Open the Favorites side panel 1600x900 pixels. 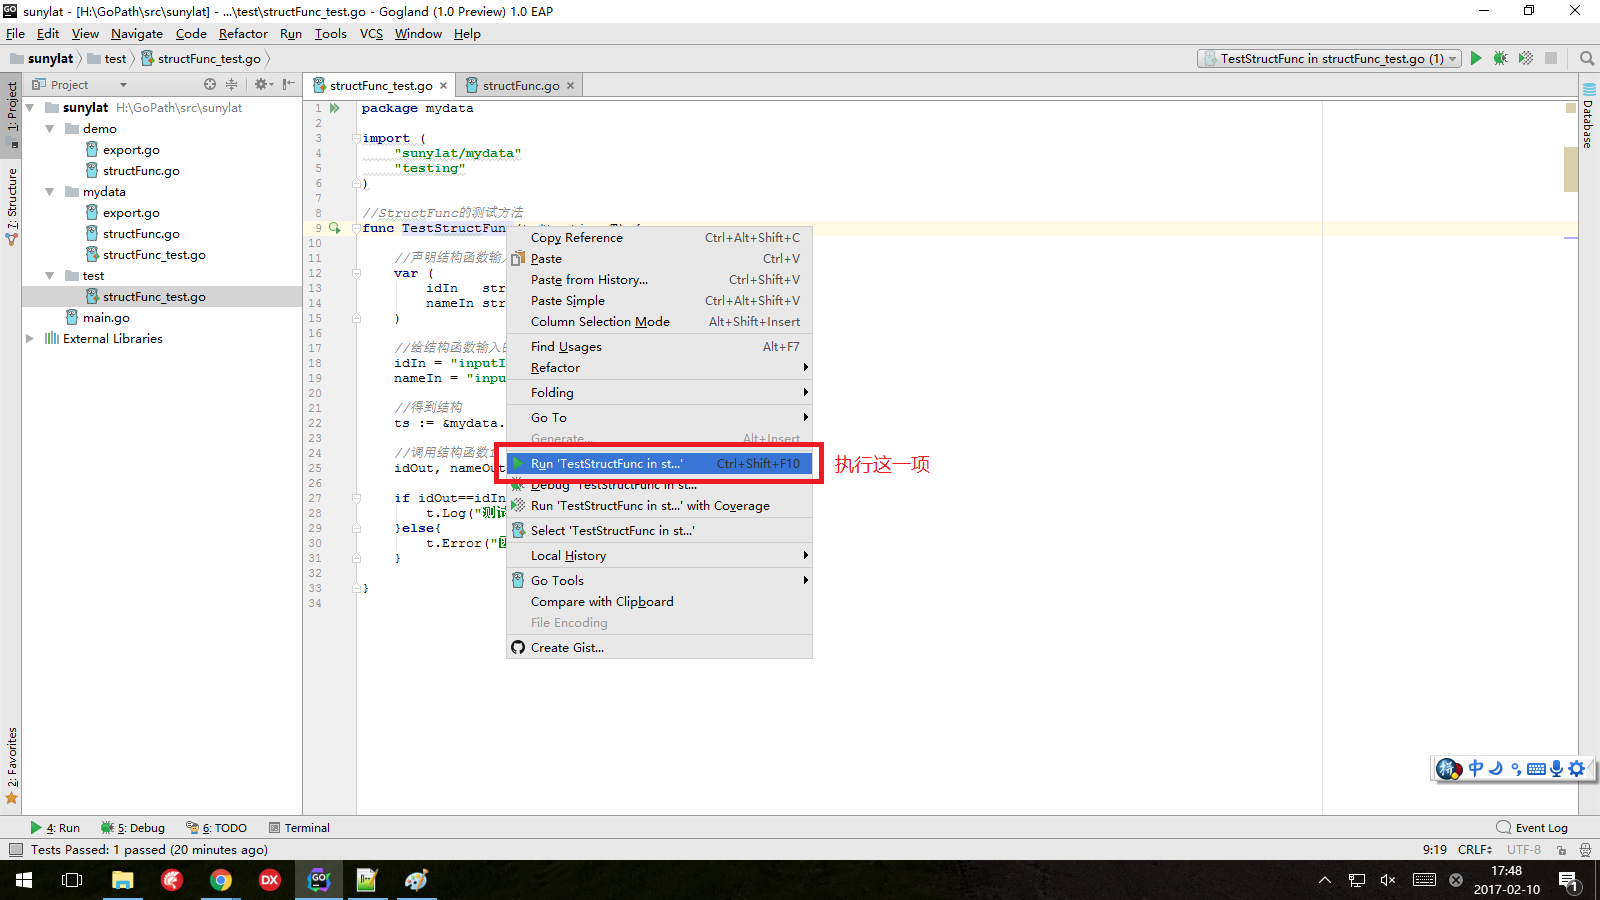coord(12,765)
